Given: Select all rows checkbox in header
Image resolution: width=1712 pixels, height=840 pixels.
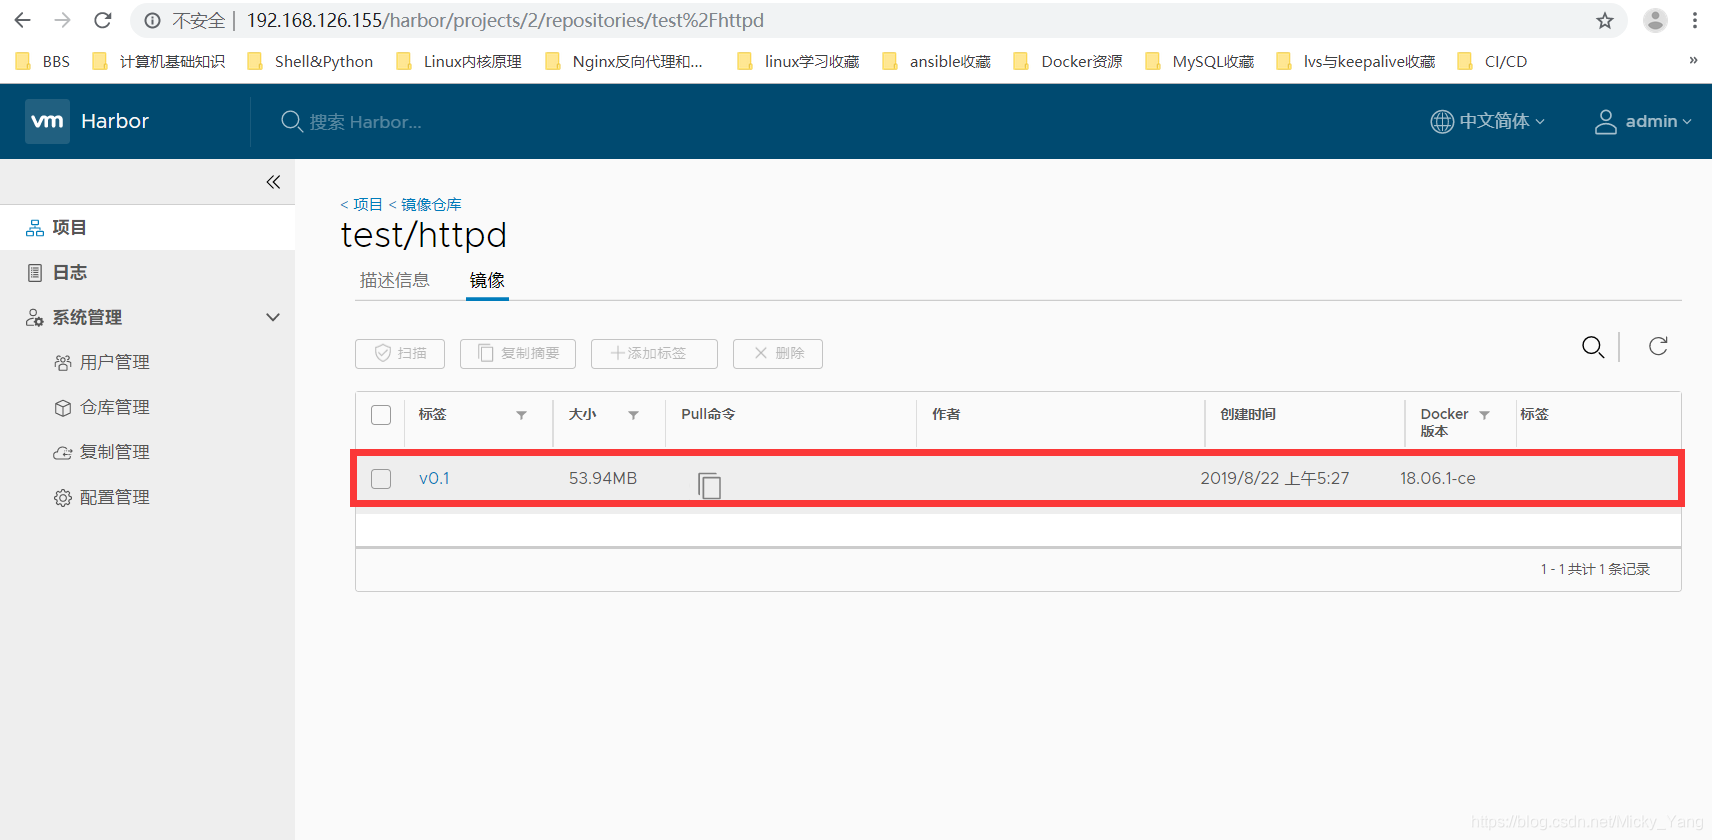Looking at the screenshot, I should [x=381, y=415].
